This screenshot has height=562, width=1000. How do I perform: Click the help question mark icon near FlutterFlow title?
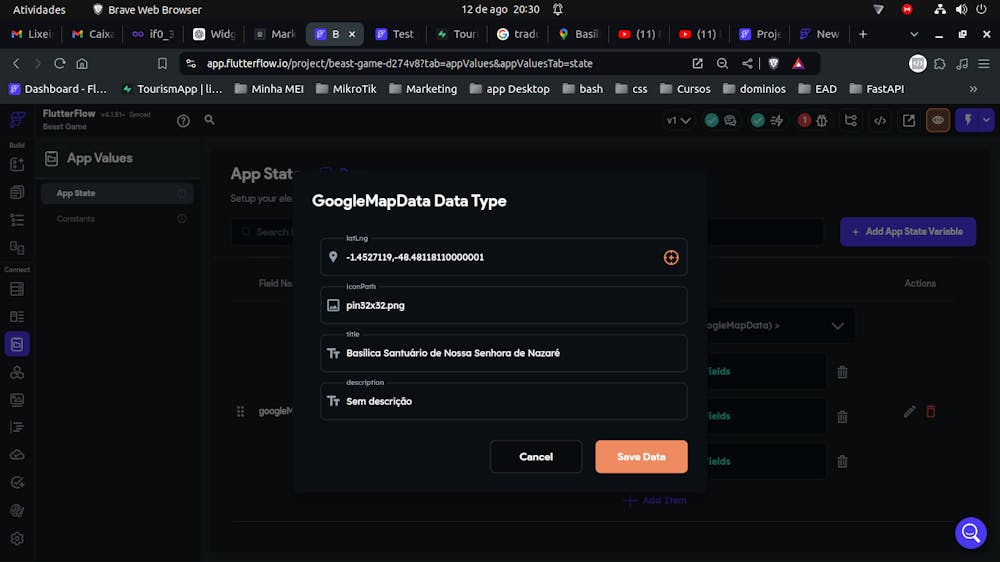pyautogui.click(x=183, y=121)
